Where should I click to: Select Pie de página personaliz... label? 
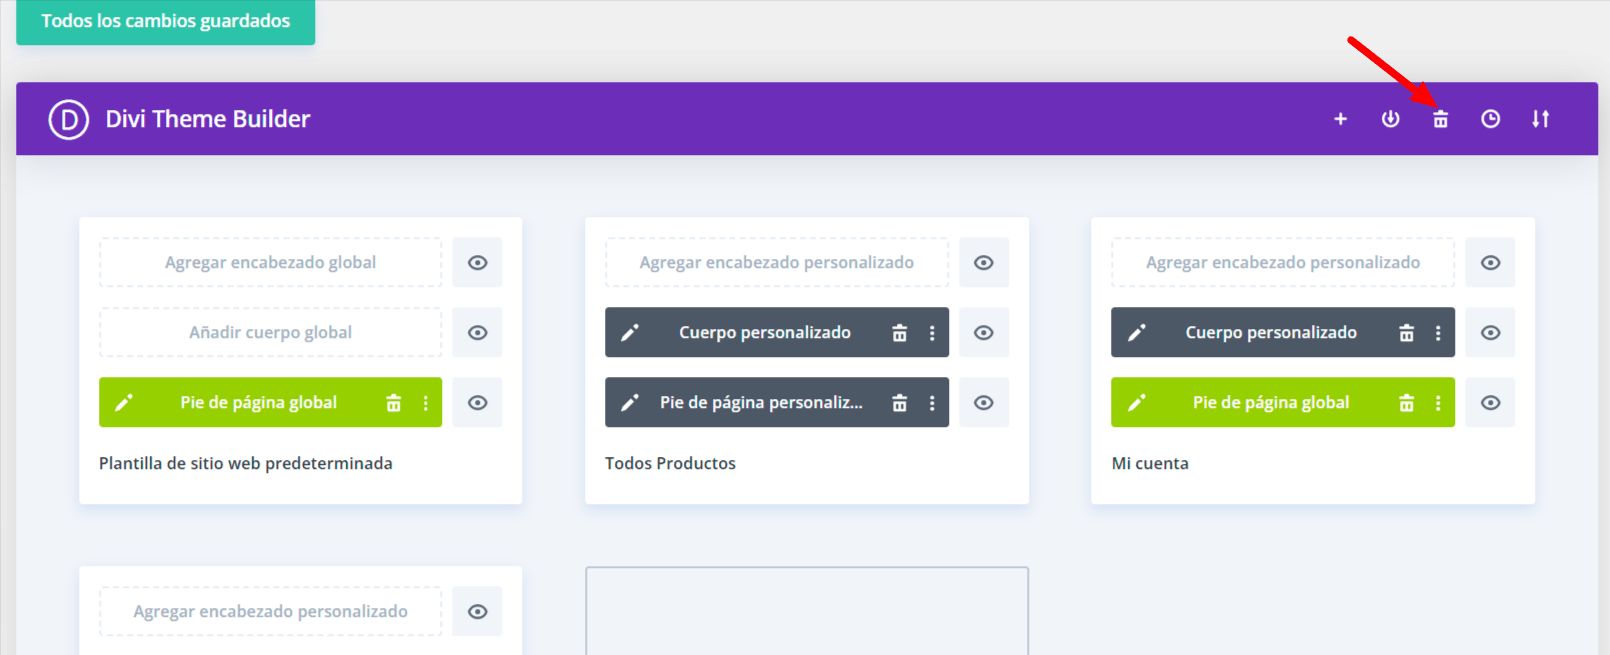[761, 402]
